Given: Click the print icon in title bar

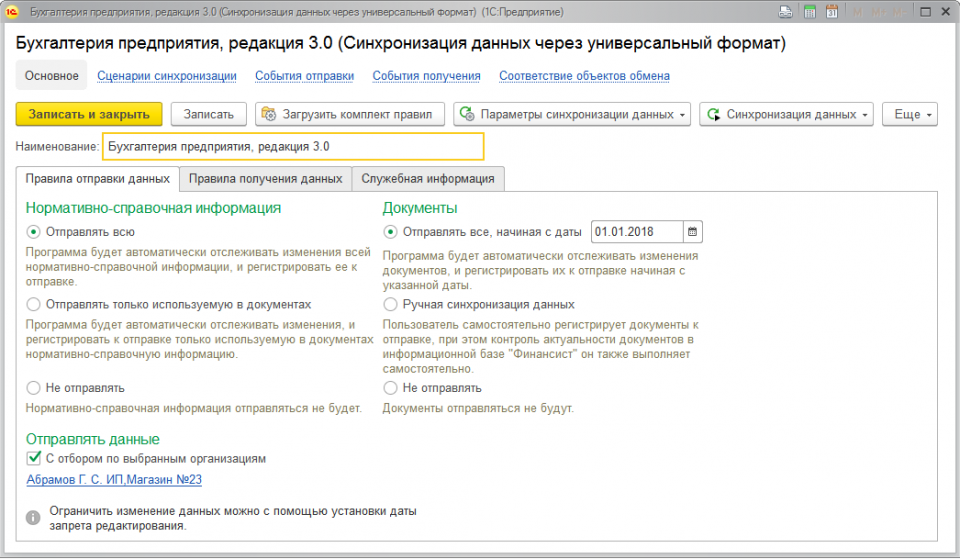Looking at the screenshot, I should point(786,12).
